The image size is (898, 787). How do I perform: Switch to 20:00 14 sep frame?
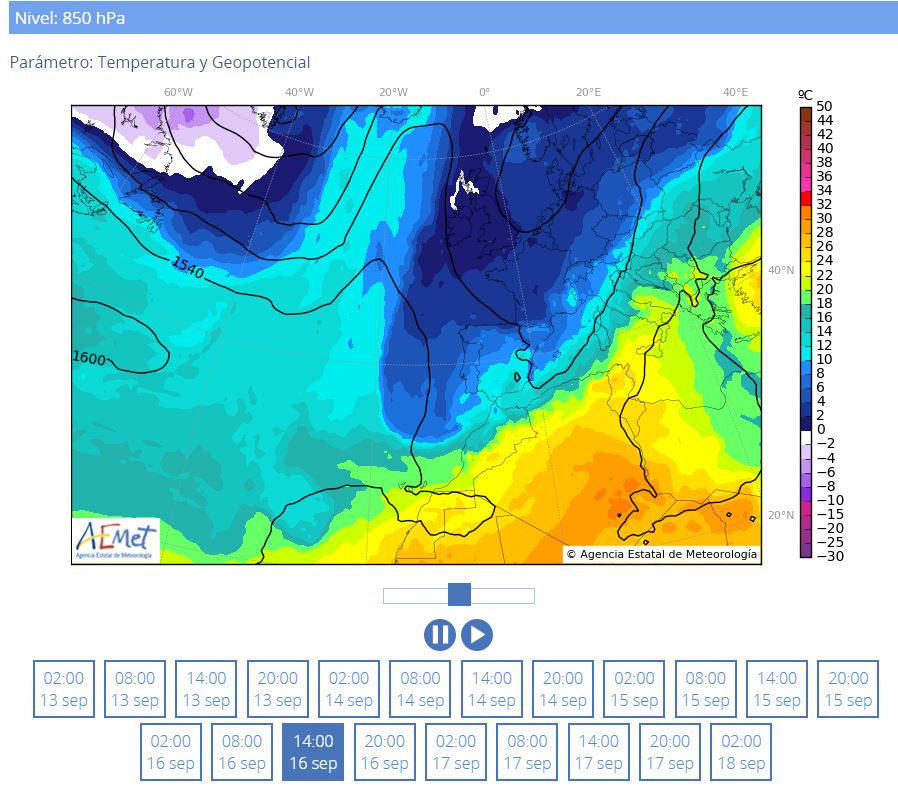point(563,689)
